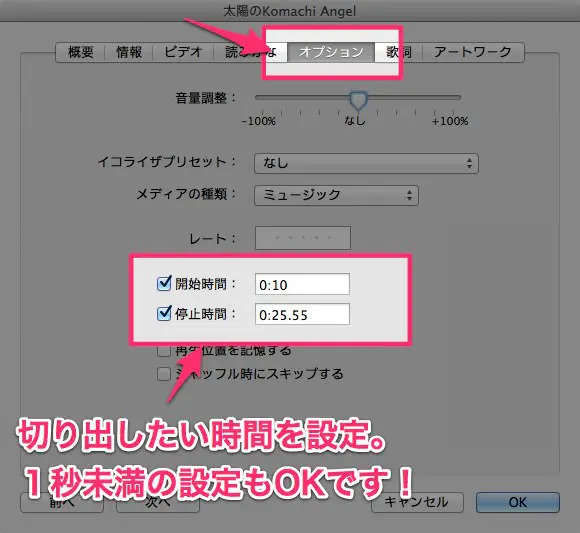Screen dimensions: 580x533
Task: Click the 前へ button
Action: pyautogui.click(x=62, y=502)
